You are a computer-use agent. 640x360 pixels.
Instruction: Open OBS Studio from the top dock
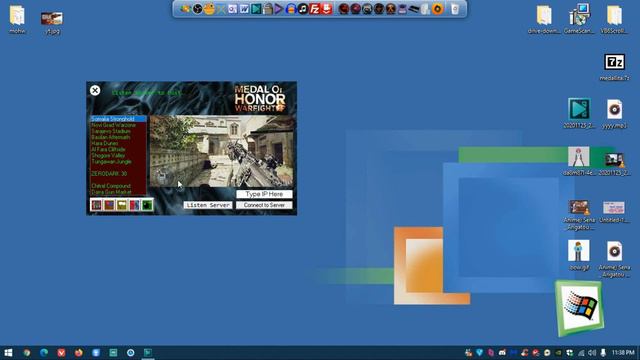coord(198,9)
